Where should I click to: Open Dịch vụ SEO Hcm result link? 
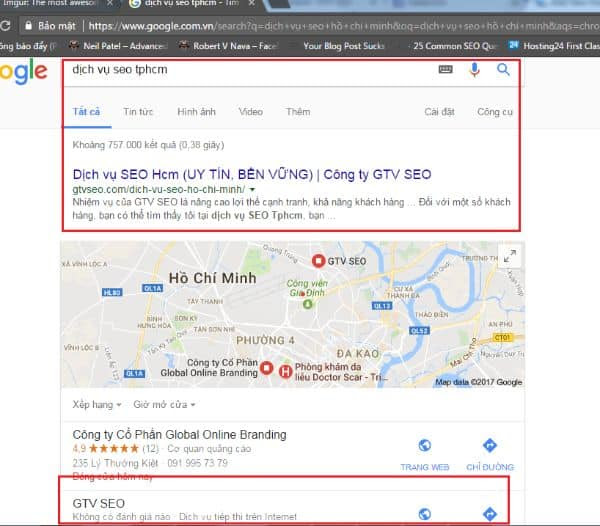(252, 174)
